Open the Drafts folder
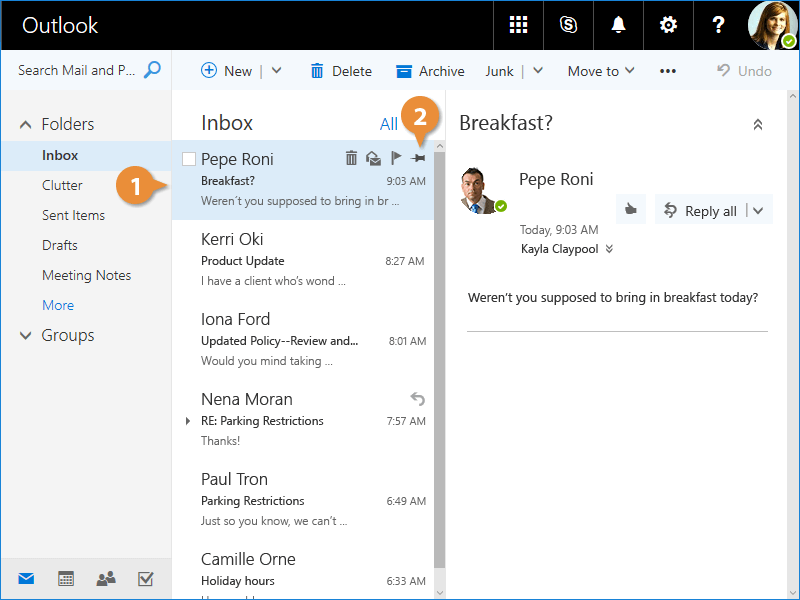This screenshot has height=600, width=800. 60,245
